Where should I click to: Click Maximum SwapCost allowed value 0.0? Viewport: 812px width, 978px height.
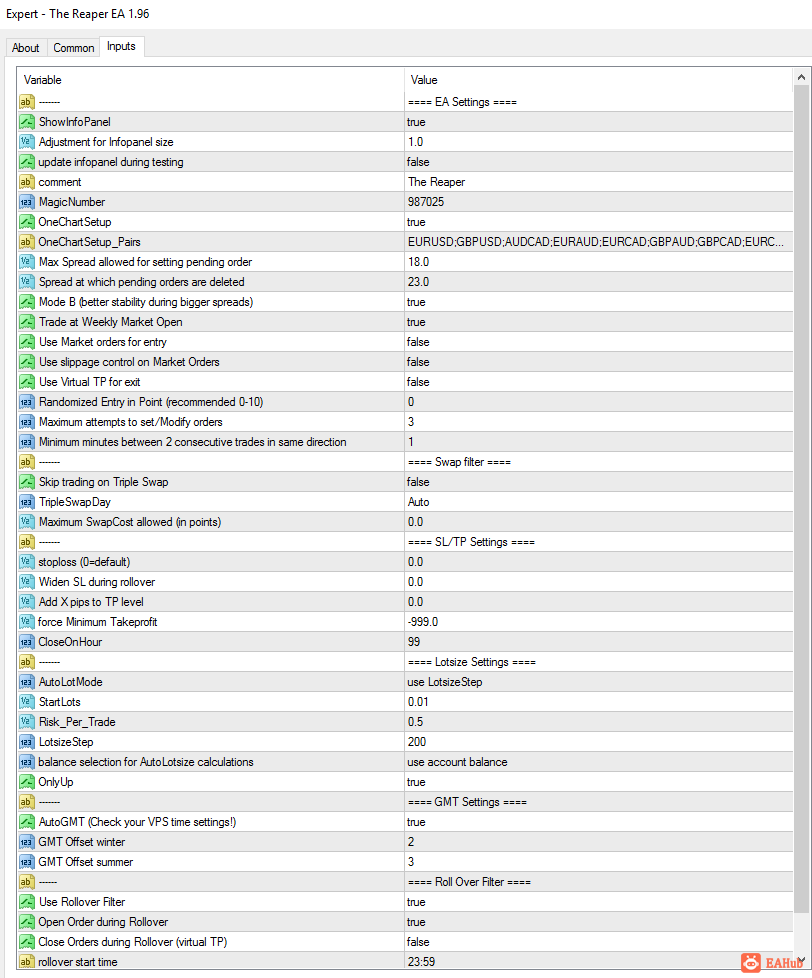point(415,521)
